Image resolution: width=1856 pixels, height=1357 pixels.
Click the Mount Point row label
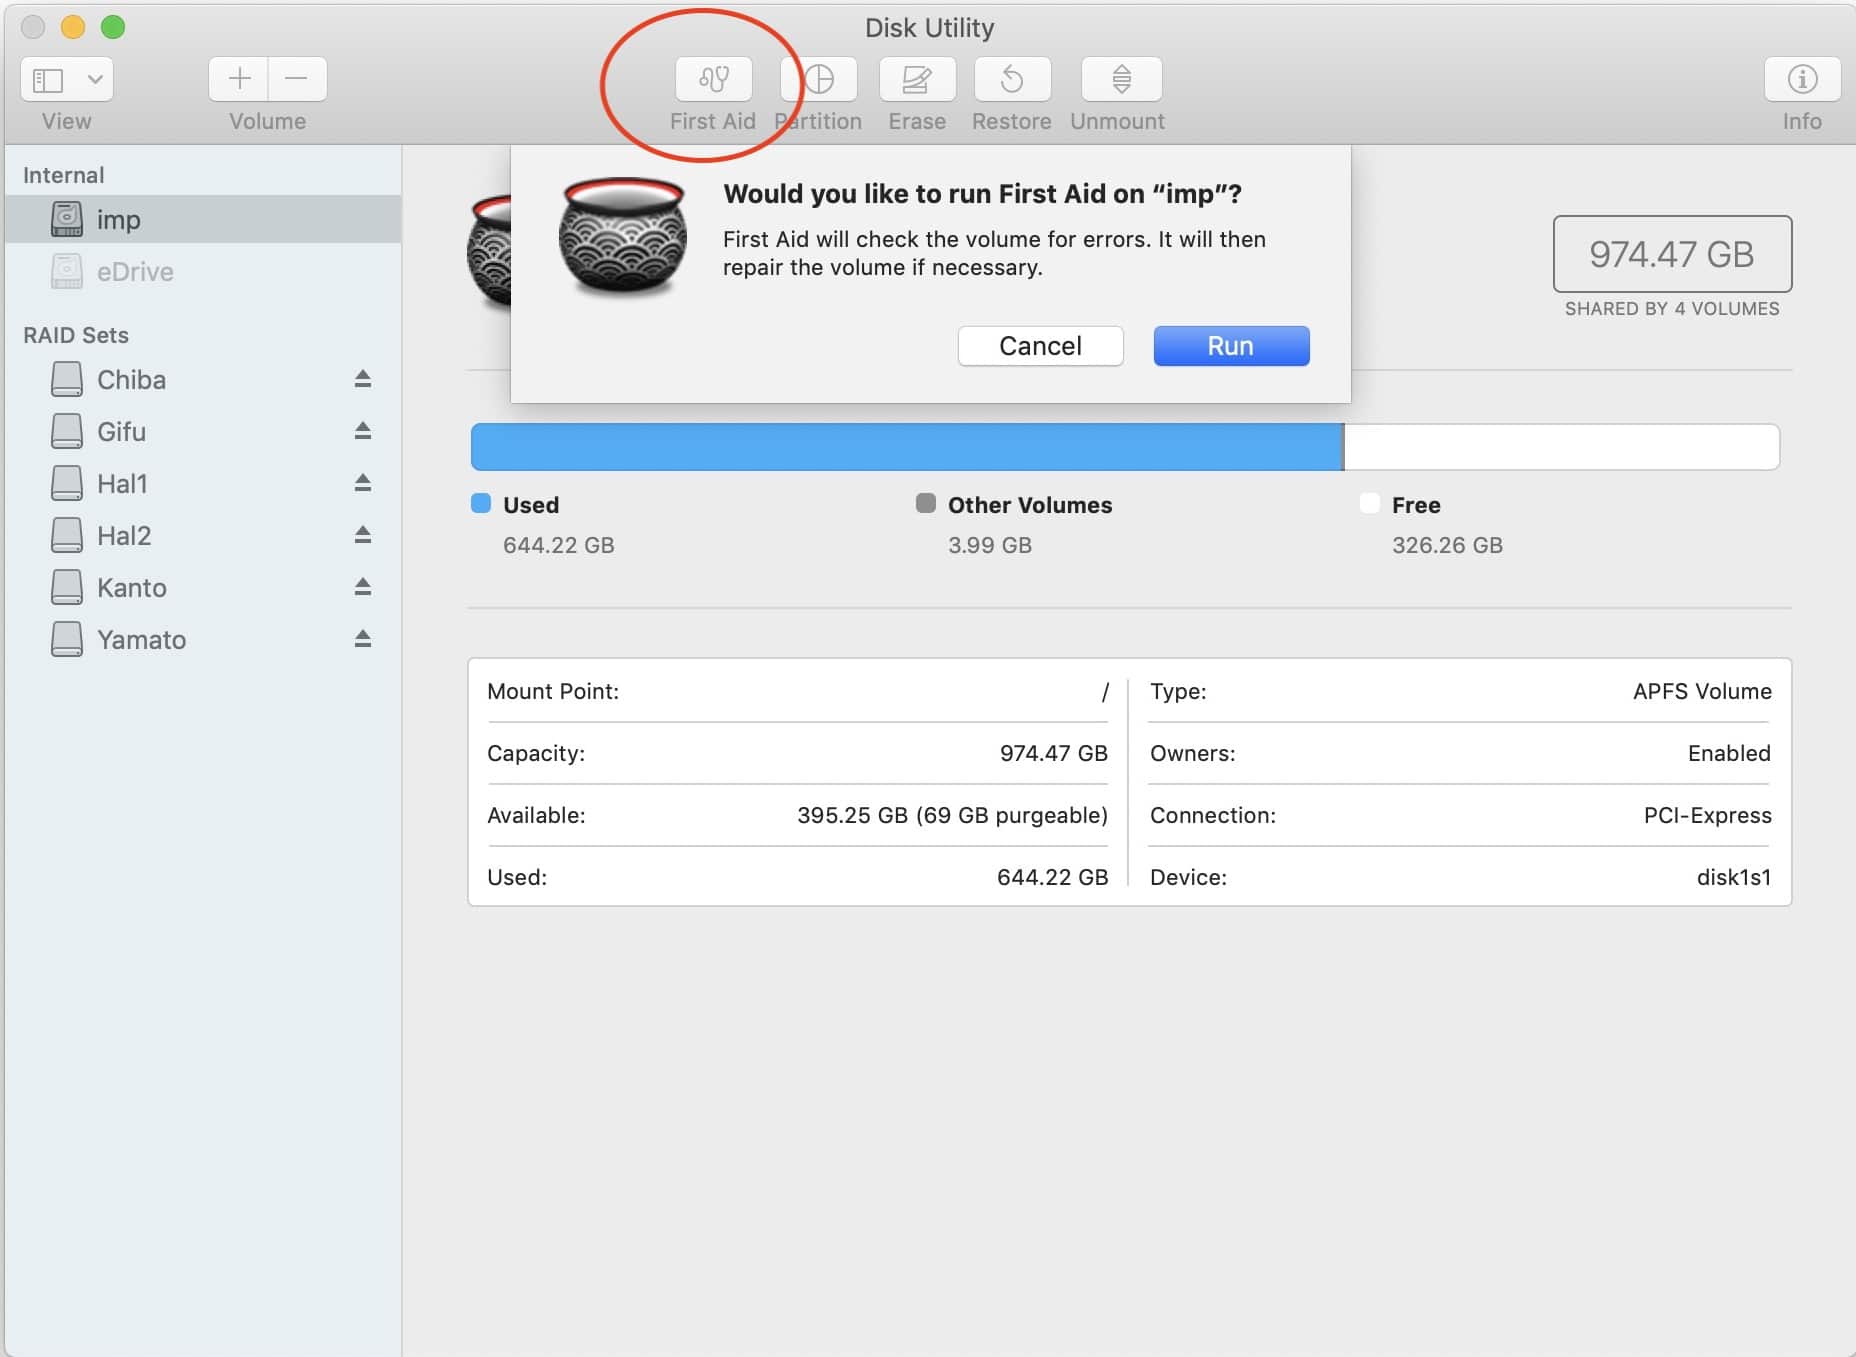click(553, 691)
